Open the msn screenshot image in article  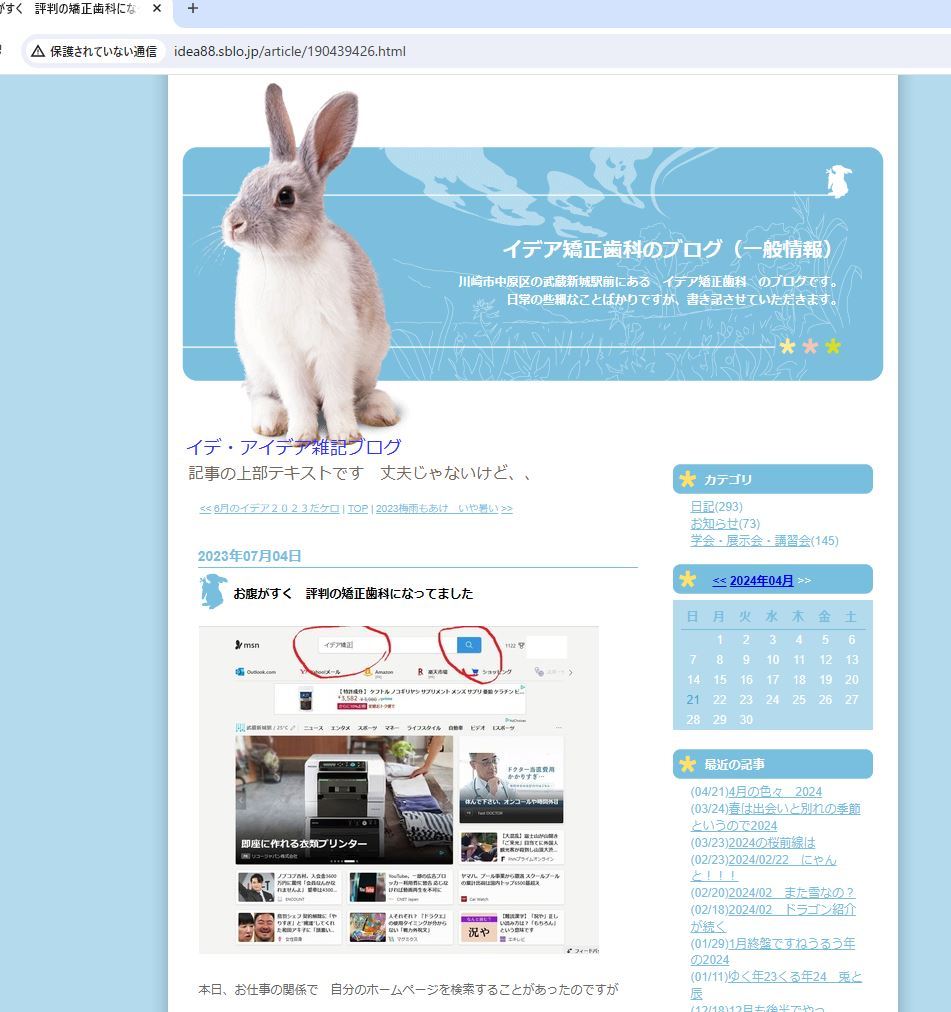(x=398, y=789)
